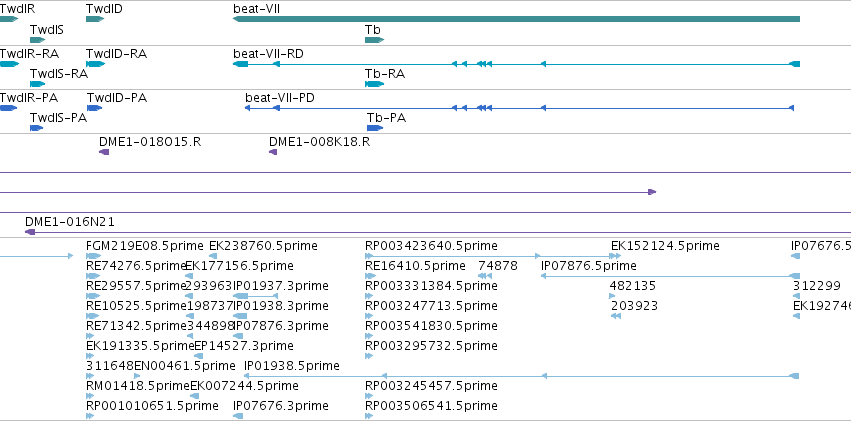The image size is (851, 421).
Task: Click transcript TwdlS-RA label
Action: (59, 74)
